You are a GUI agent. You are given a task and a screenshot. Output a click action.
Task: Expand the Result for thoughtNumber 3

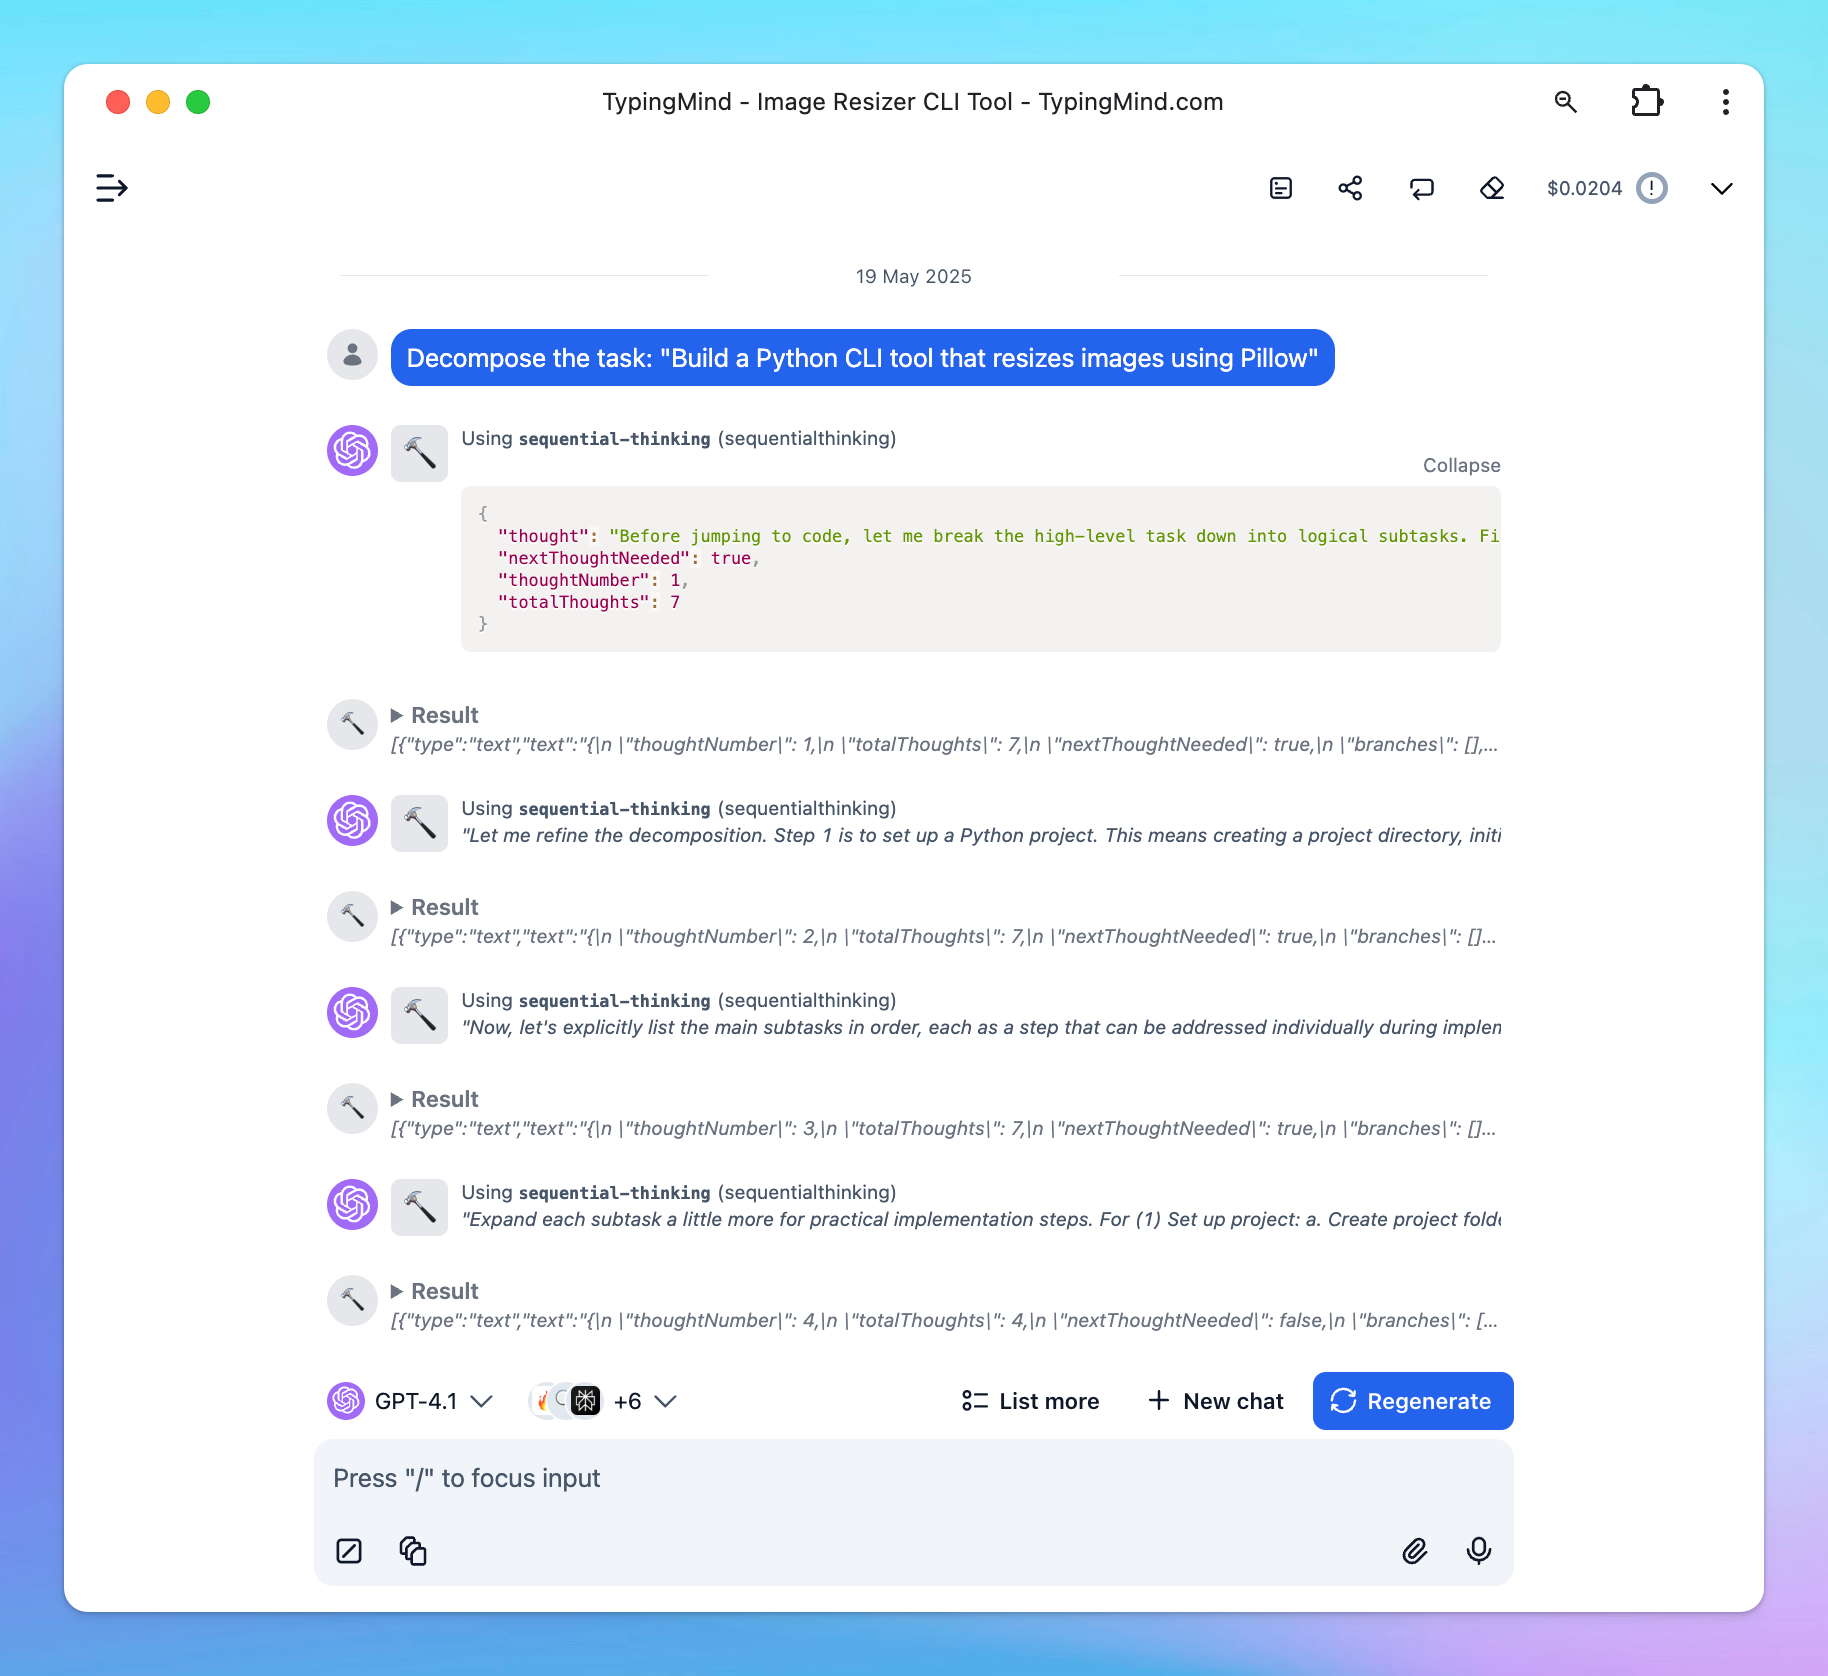point(435,1100)
